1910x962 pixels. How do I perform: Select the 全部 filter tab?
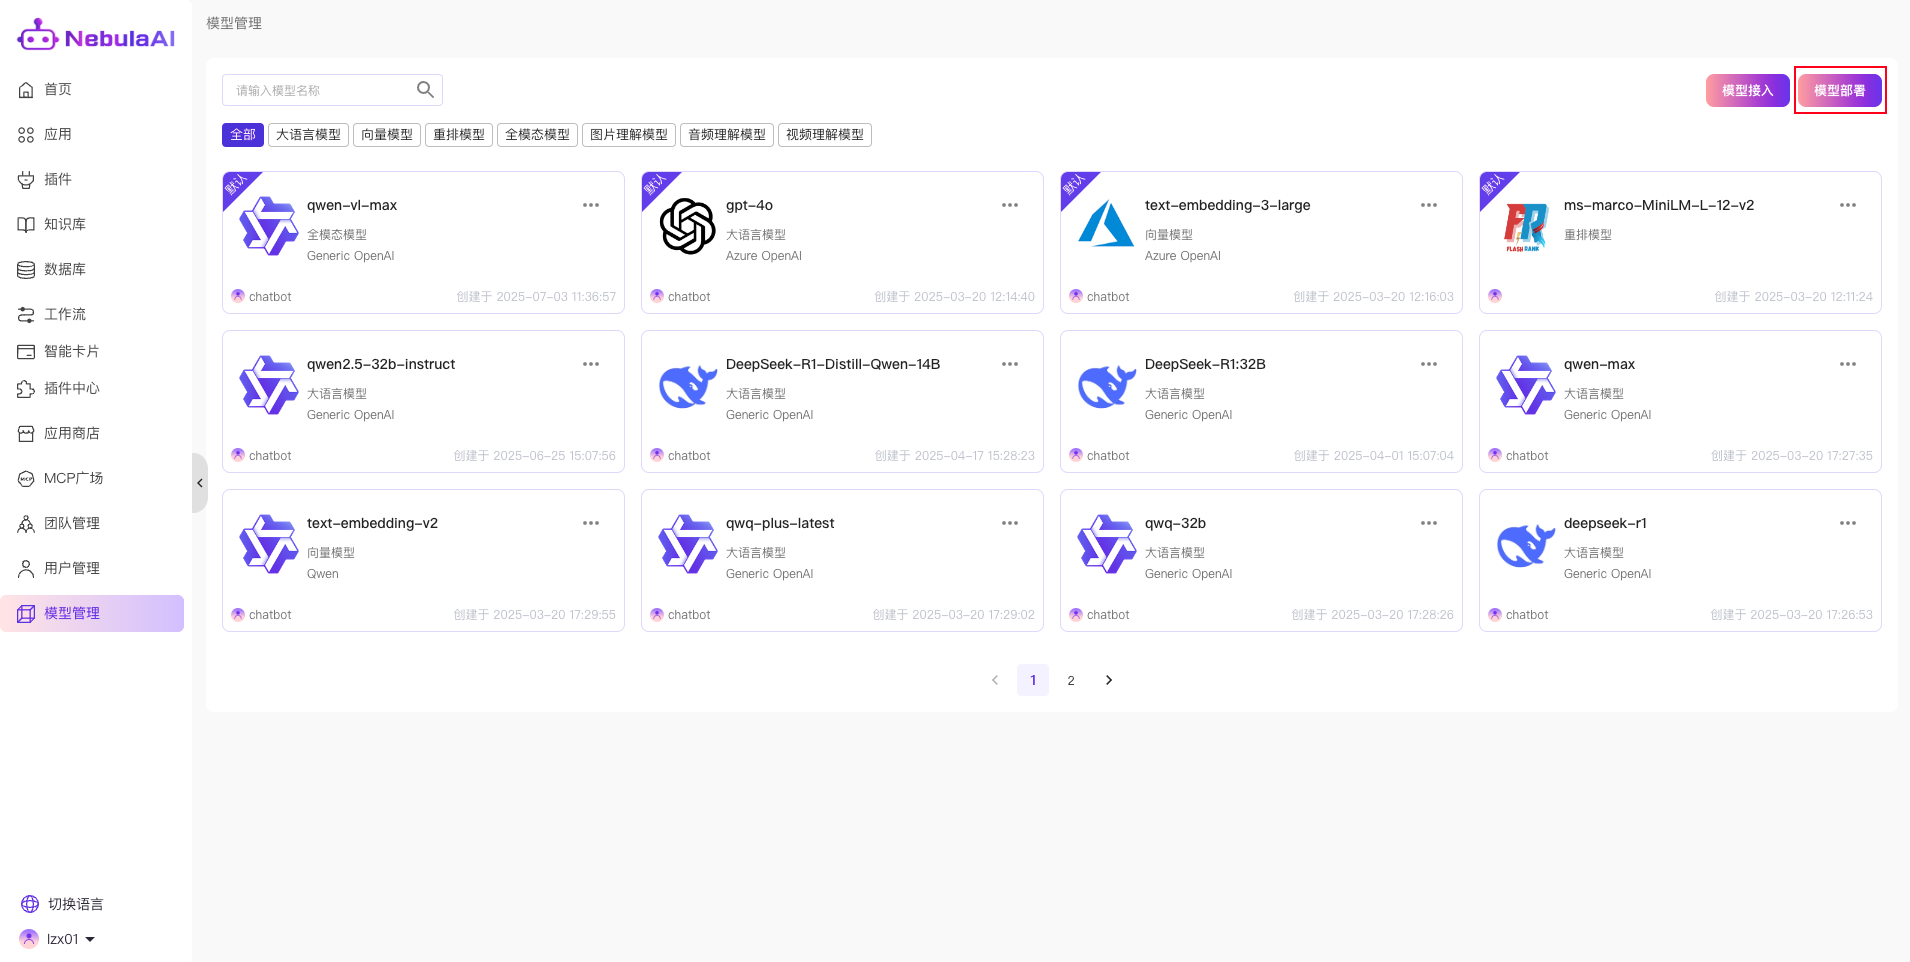click(243, 135)
